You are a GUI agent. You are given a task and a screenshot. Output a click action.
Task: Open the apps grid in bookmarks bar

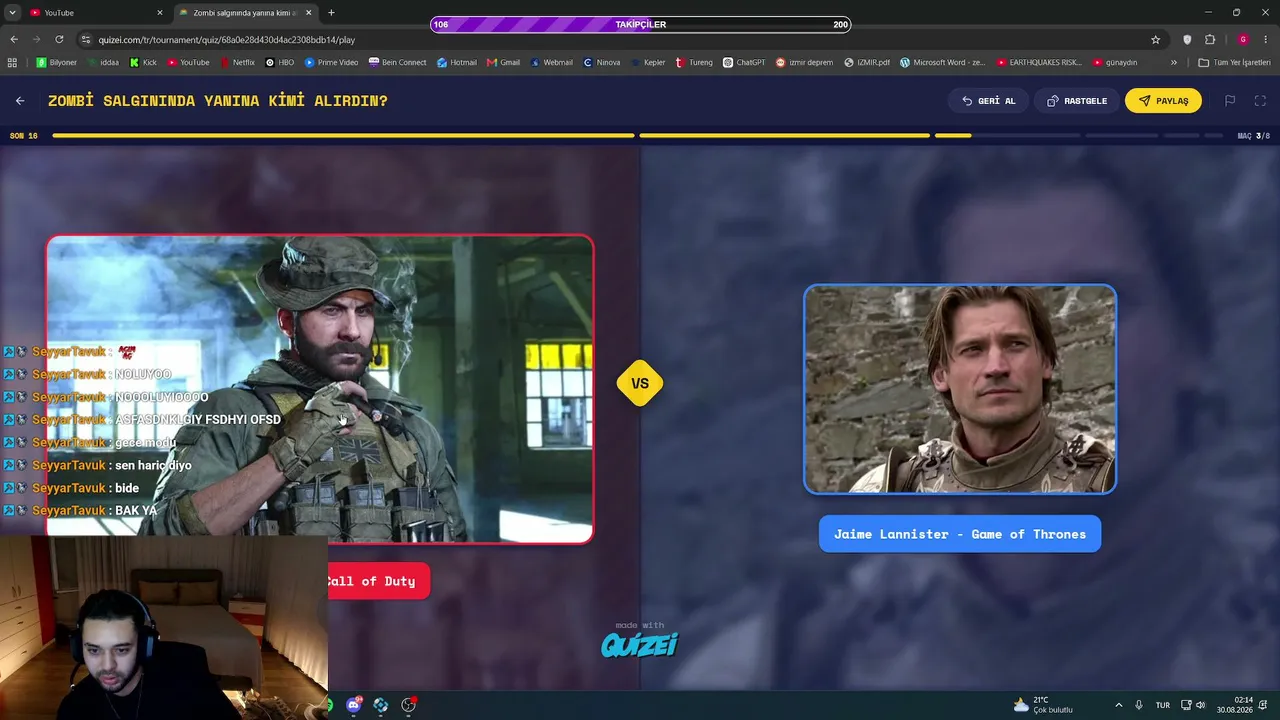click(x=12, y=62)
